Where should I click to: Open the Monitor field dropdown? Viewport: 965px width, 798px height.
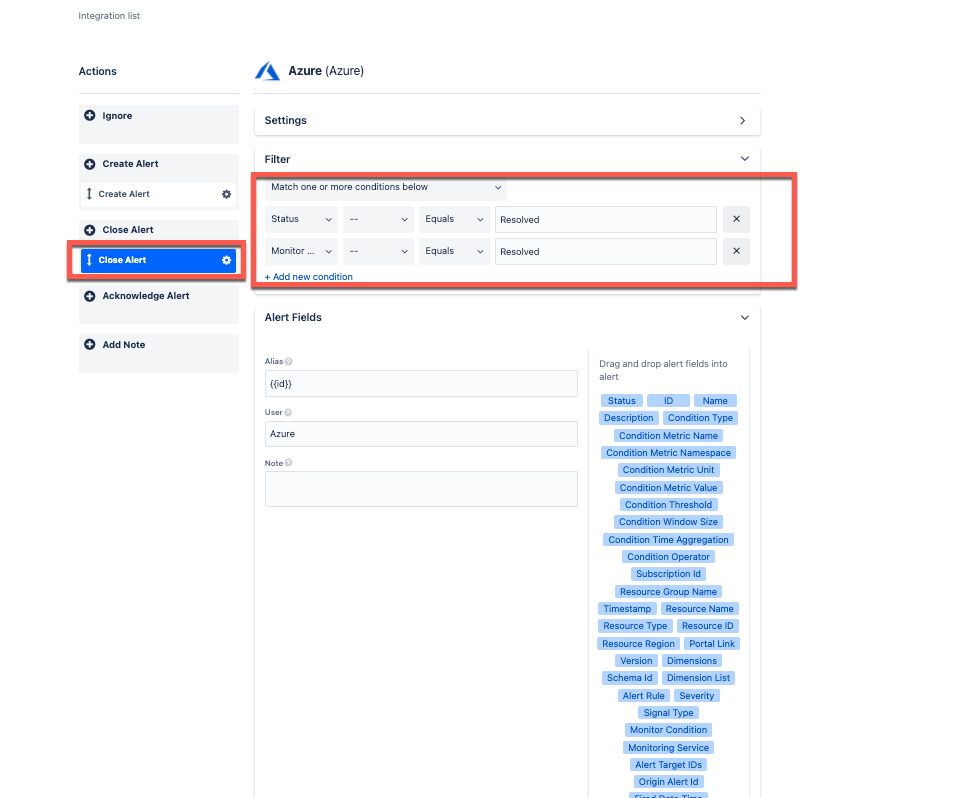click(302, 251)
